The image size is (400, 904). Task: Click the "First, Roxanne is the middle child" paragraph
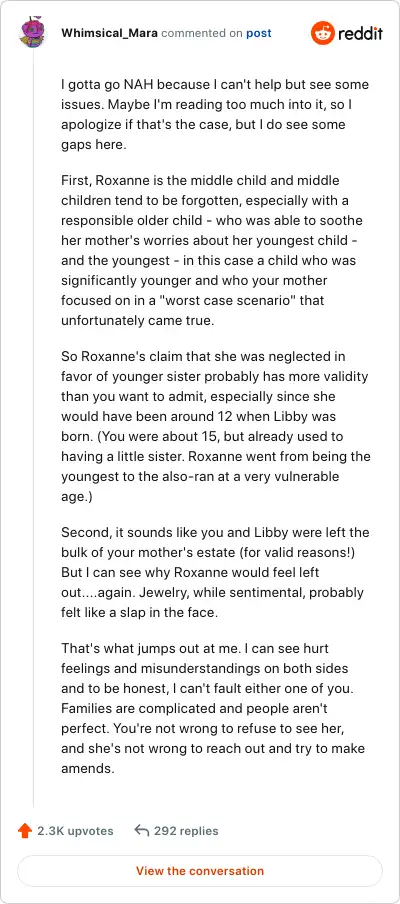coord(210,251)
